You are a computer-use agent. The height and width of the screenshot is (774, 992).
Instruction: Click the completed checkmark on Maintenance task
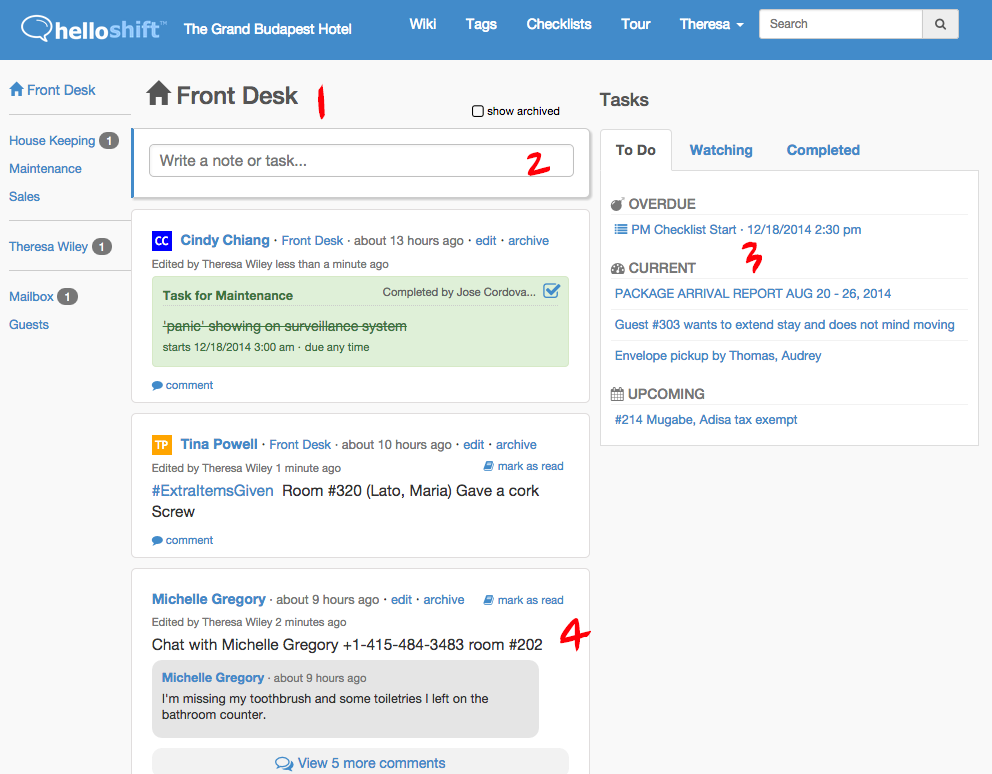552,291
